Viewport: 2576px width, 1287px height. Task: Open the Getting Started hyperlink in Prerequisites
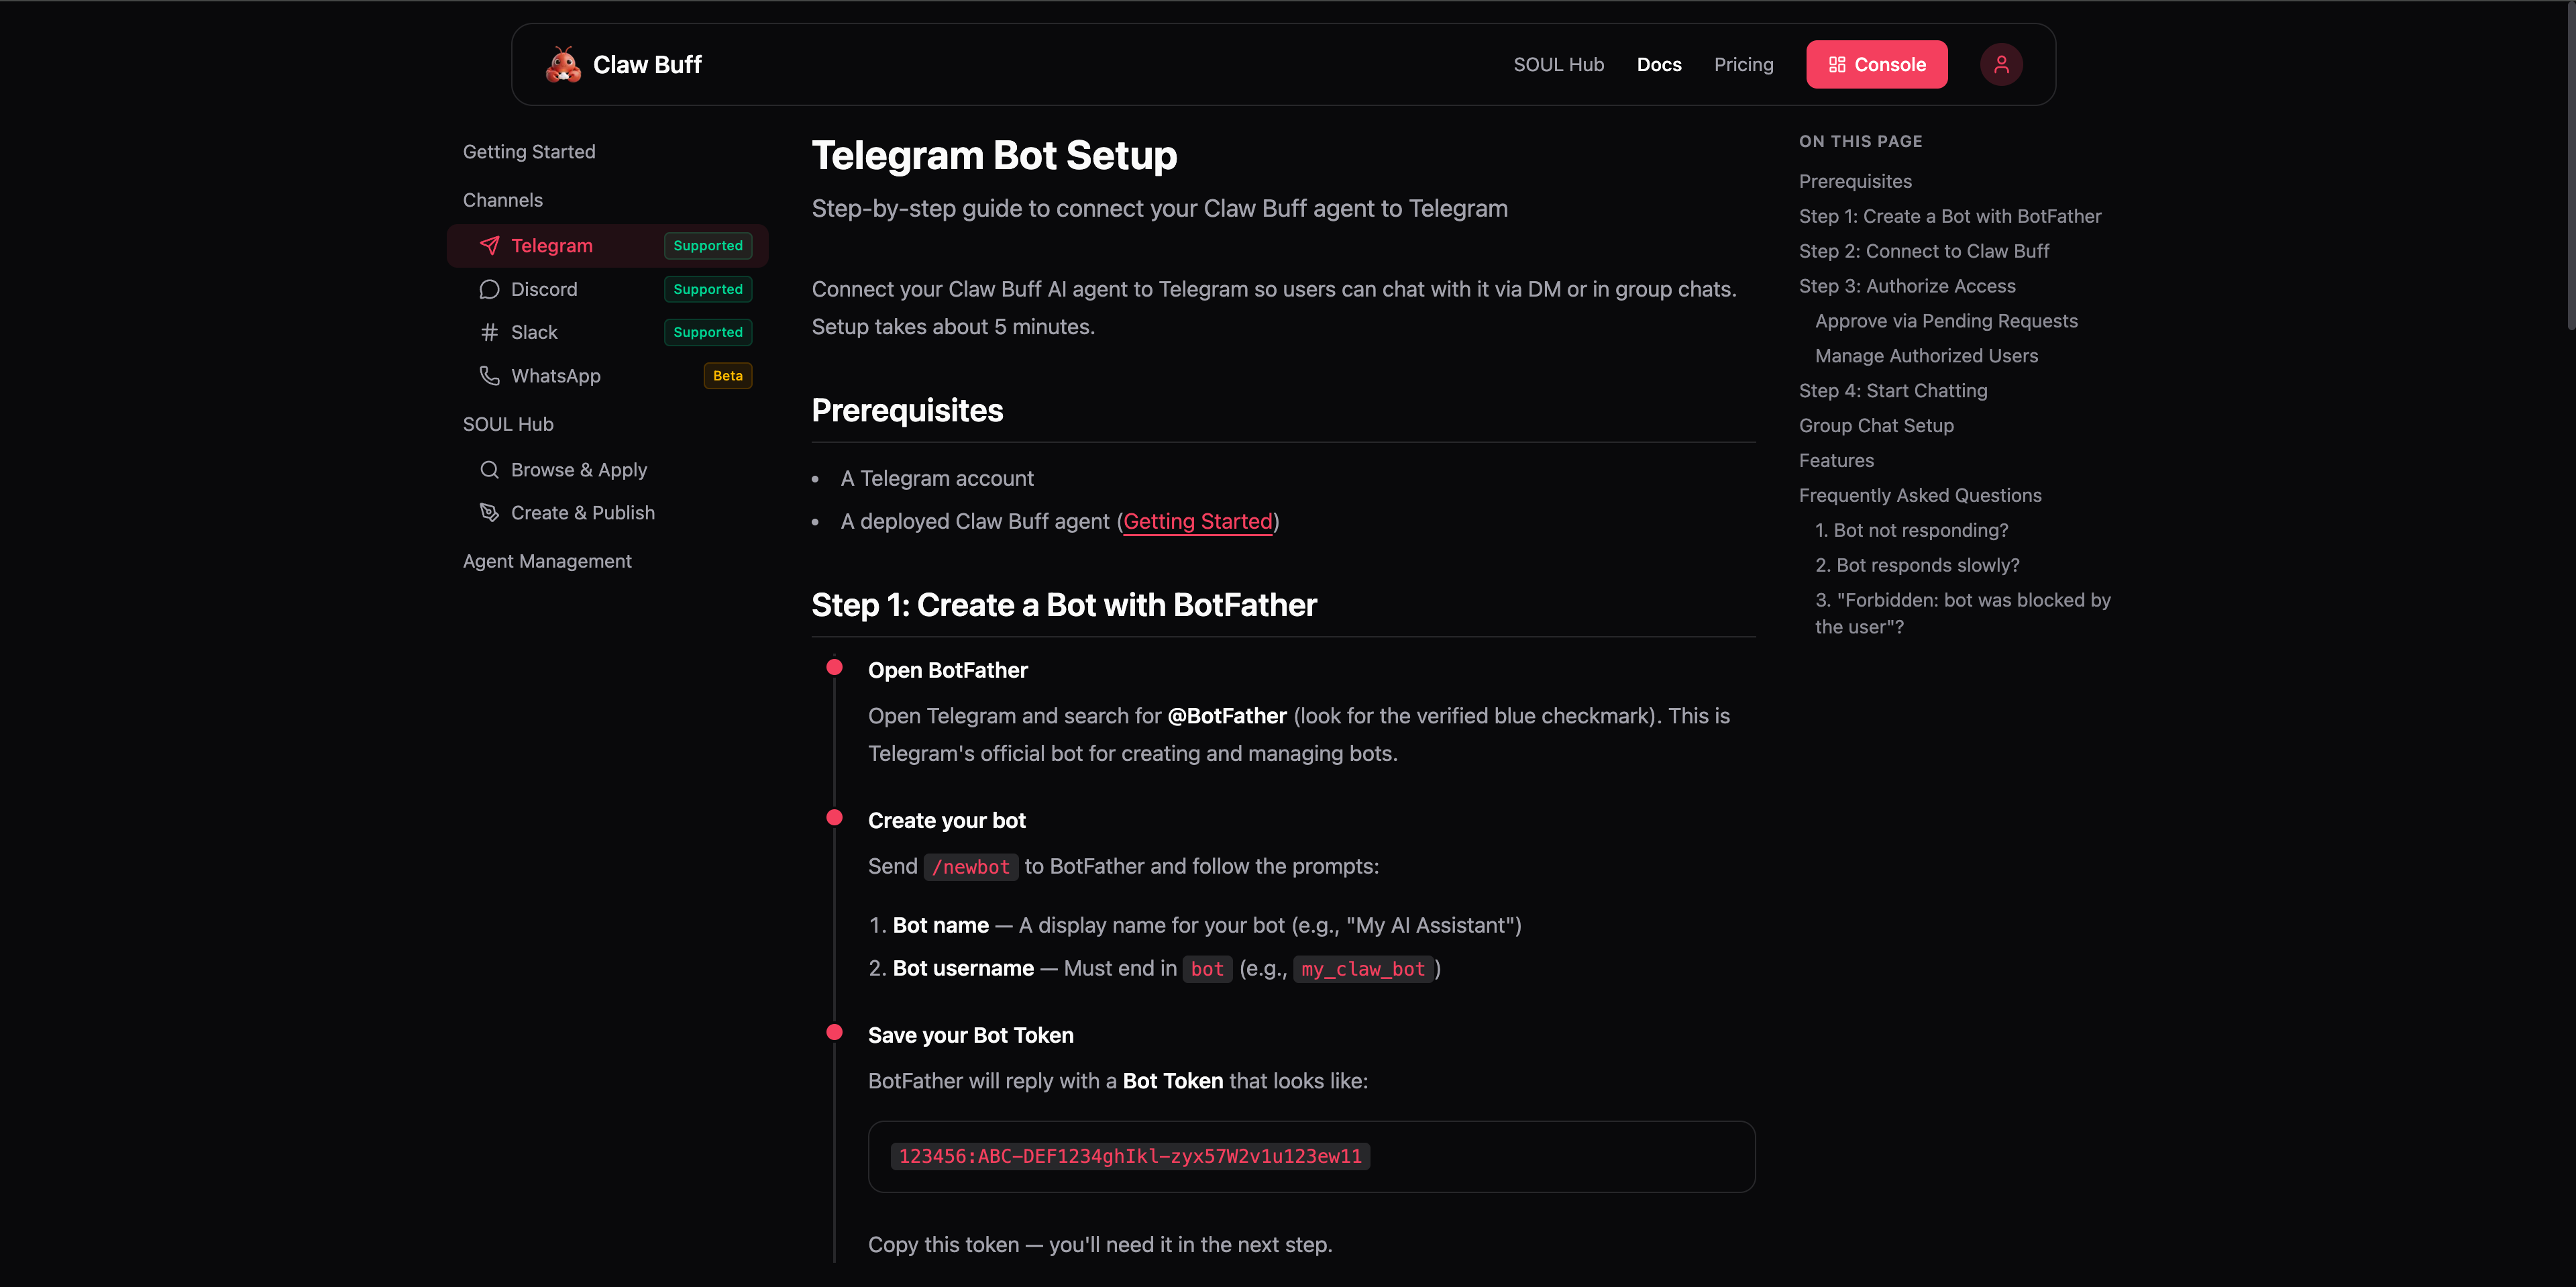click(x=1198, y=521)
